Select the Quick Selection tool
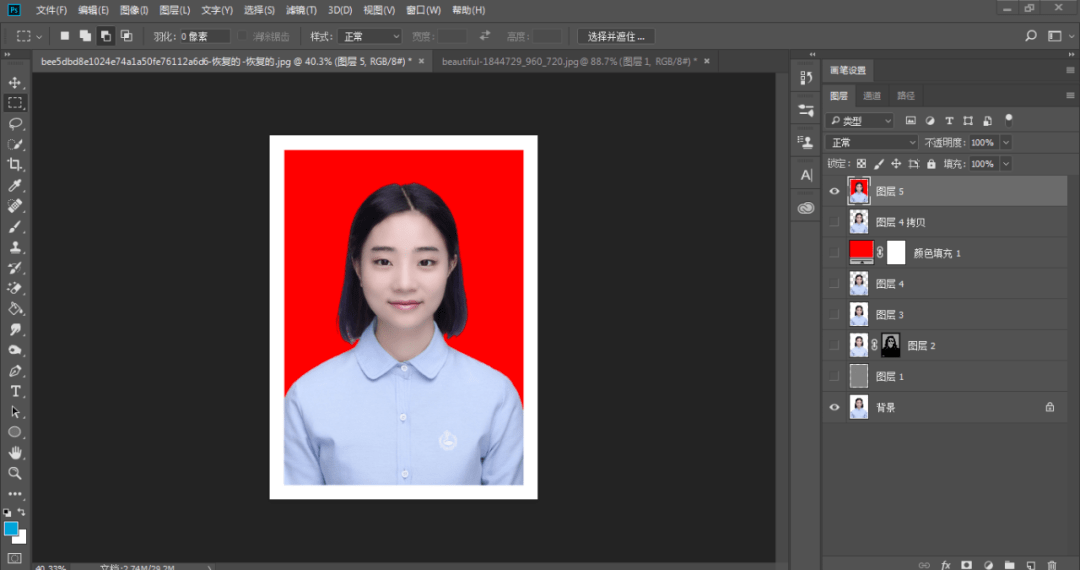The height and width of the screenshot is (570, 1080). 14,145
